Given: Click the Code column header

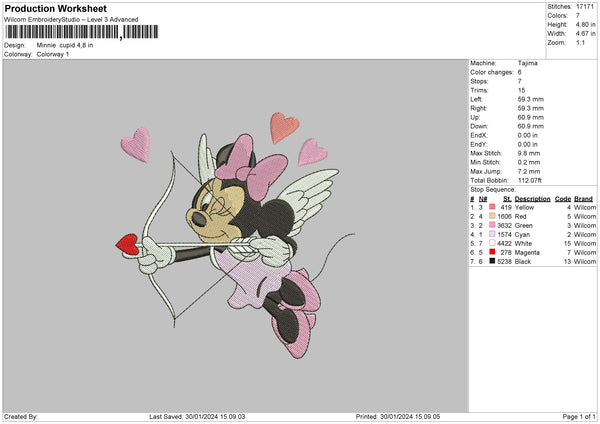Looking at the screenshot, I should click(x=563, y=199).
